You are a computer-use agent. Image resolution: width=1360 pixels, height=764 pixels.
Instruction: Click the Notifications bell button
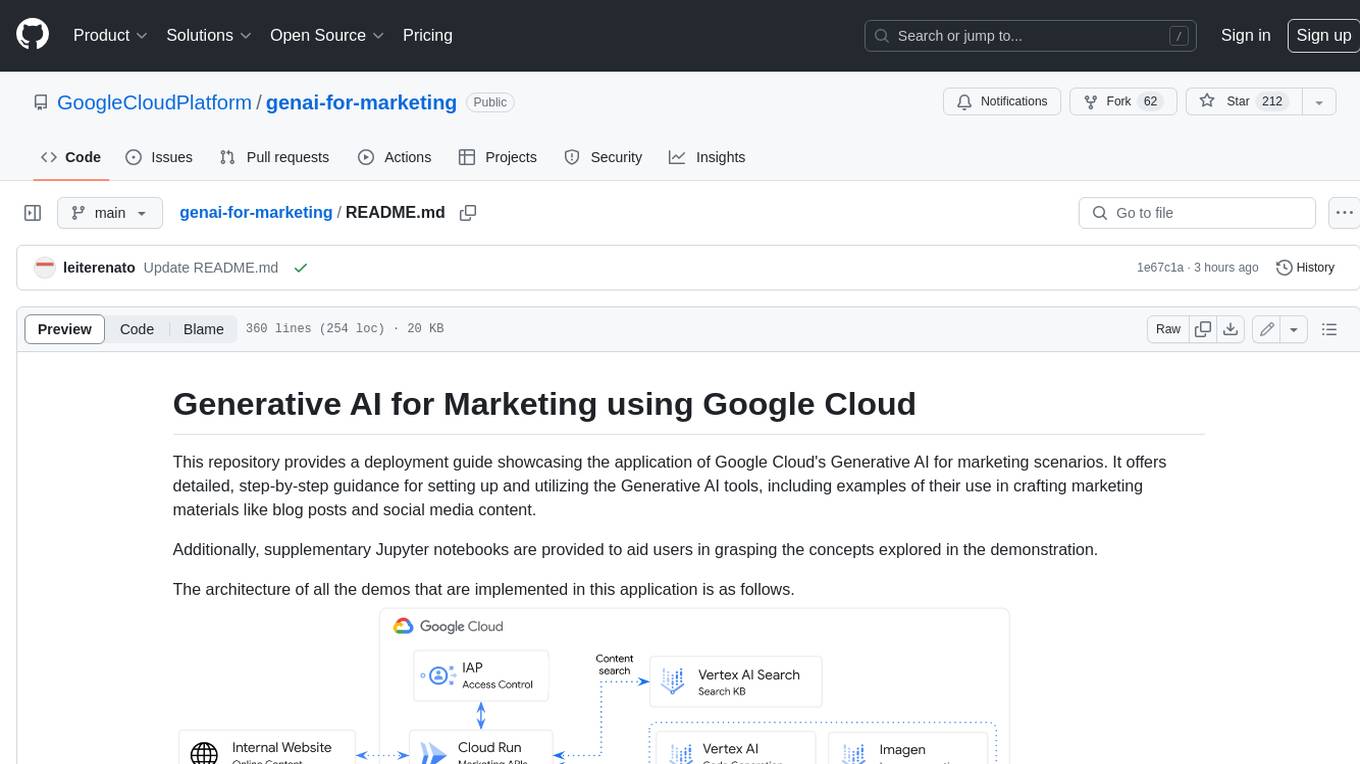click(x=1002, y=101)
